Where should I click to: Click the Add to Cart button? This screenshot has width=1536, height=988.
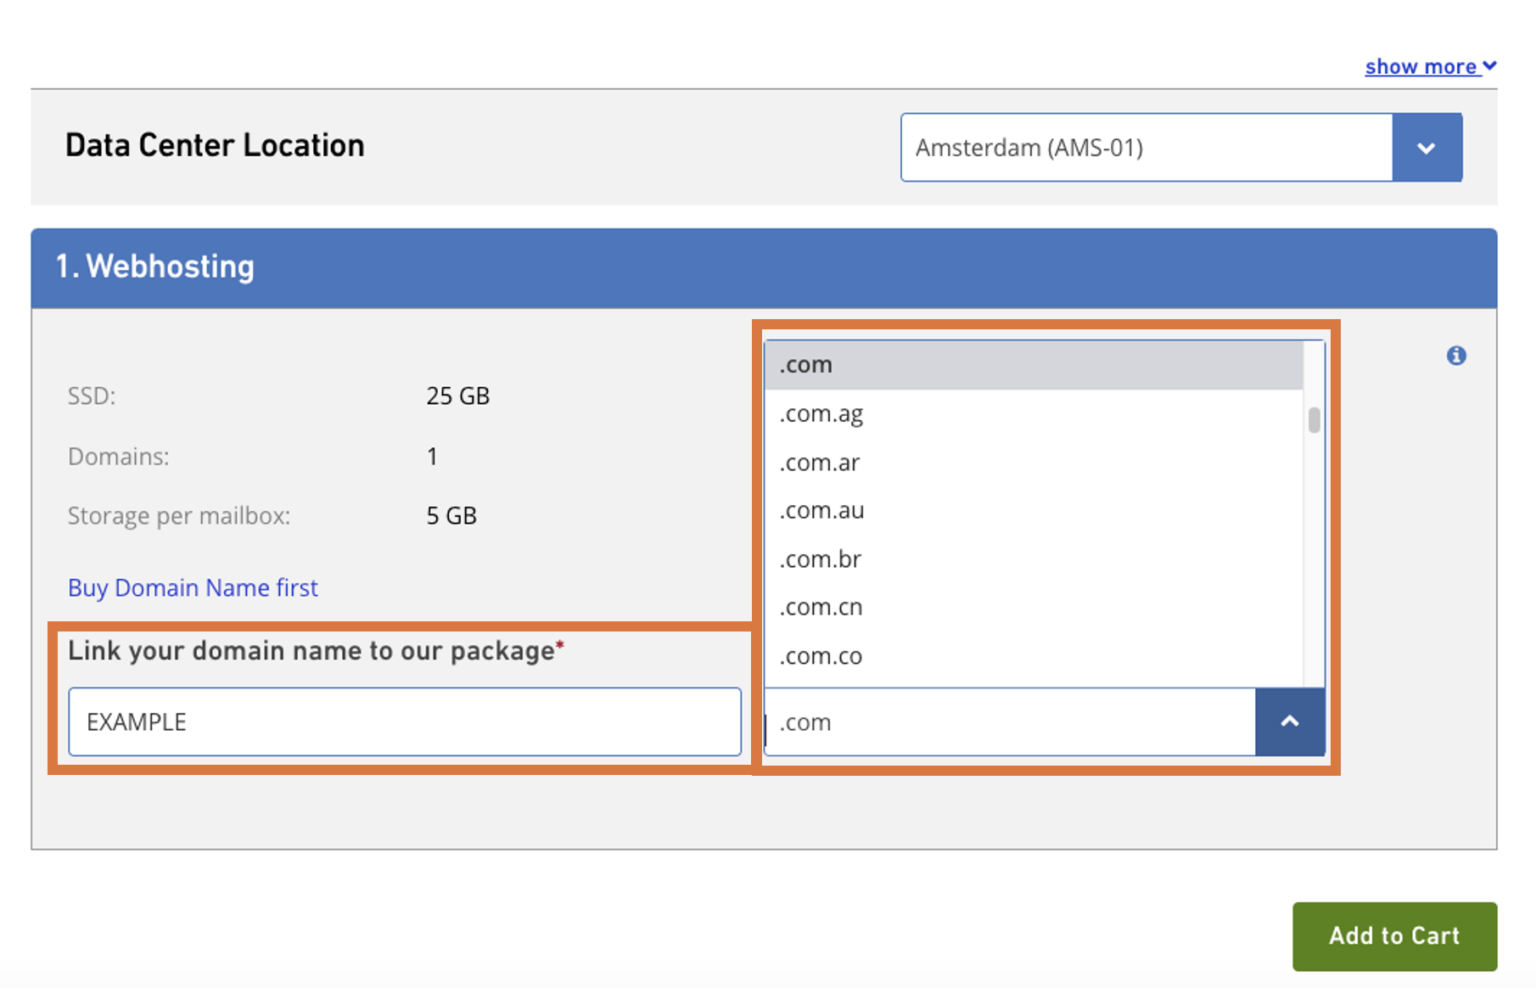tap(1394, 936)
